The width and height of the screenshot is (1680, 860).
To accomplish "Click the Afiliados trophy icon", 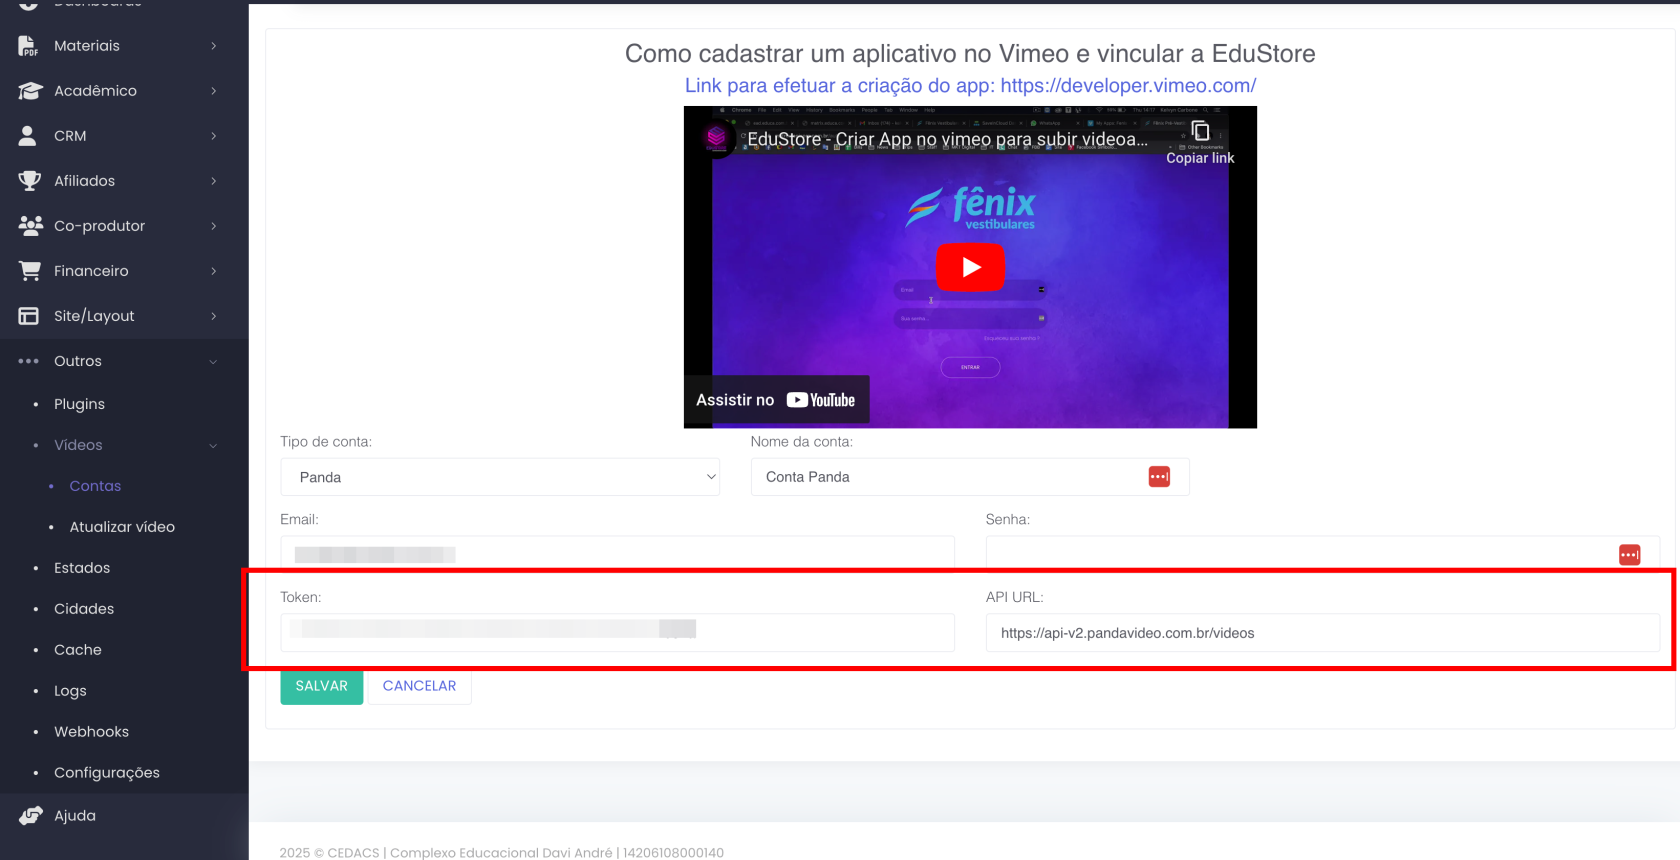I will pos(30,181).
